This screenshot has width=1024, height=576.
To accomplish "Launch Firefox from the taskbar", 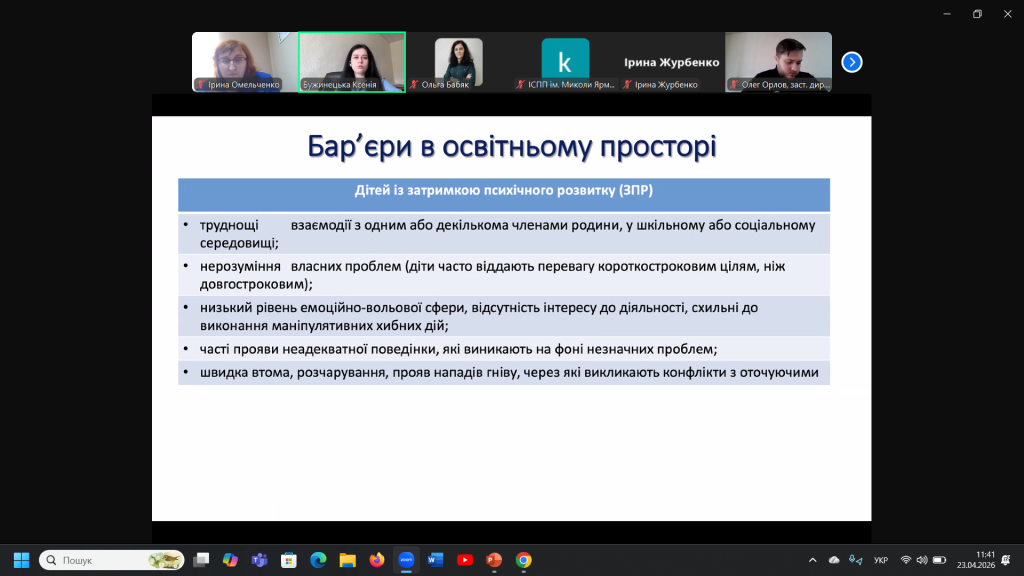I will [377, 560].
